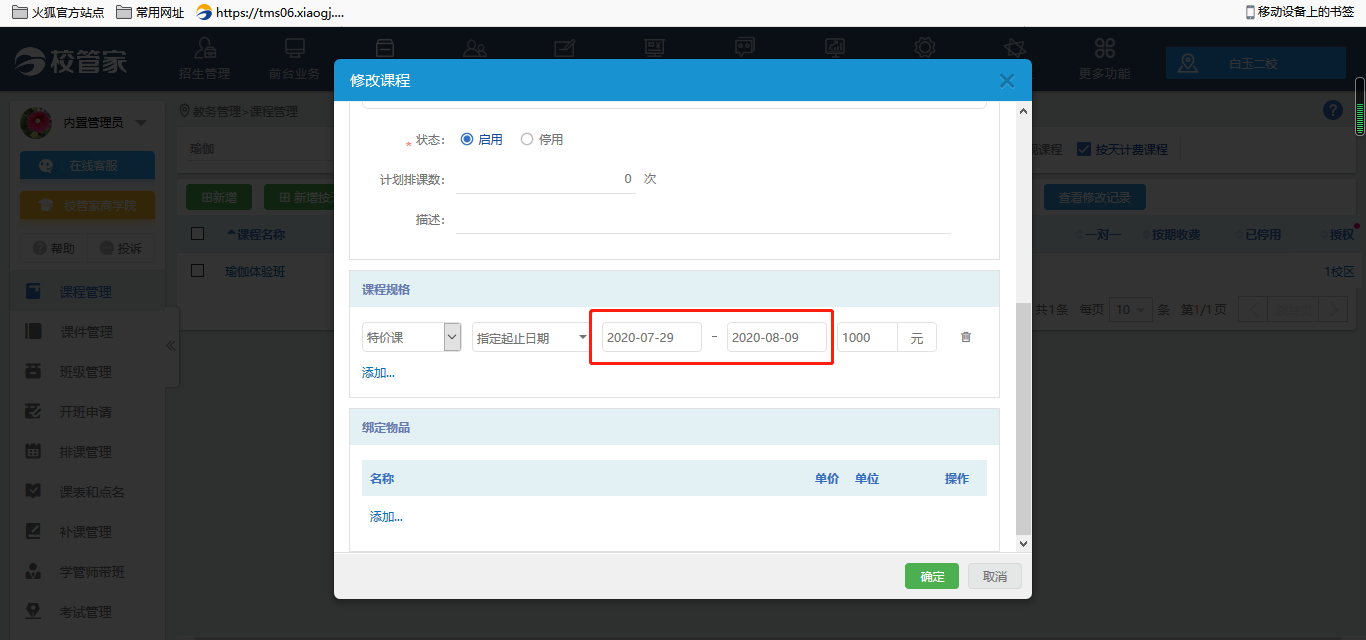The width and height of the screenshot is (1366, 640).
Task: Toggle the 按天计费课程 checkbox
Action: (1083, 149)
